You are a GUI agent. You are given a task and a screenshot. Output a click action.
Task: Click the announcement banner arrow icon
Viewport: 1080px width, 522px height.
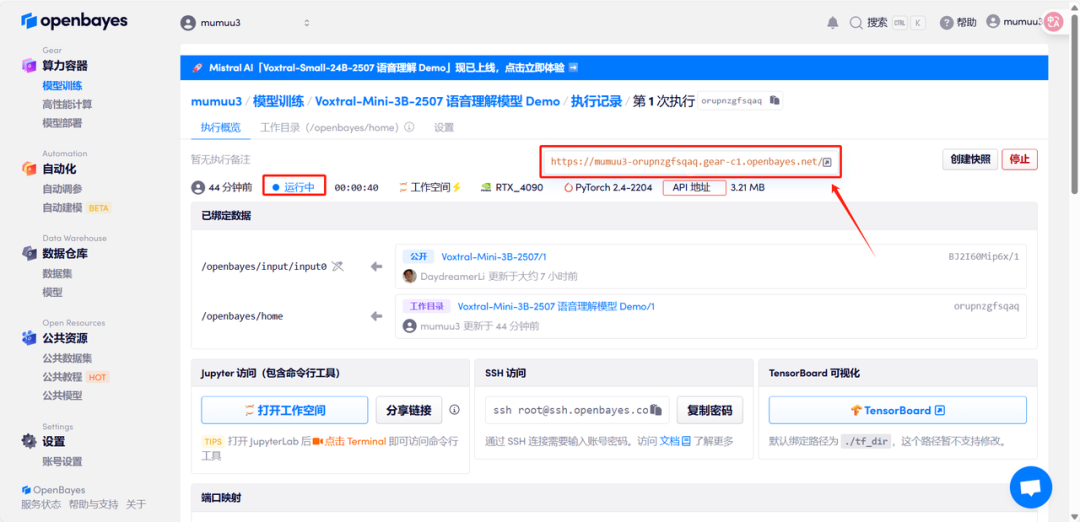pos(573,68)
